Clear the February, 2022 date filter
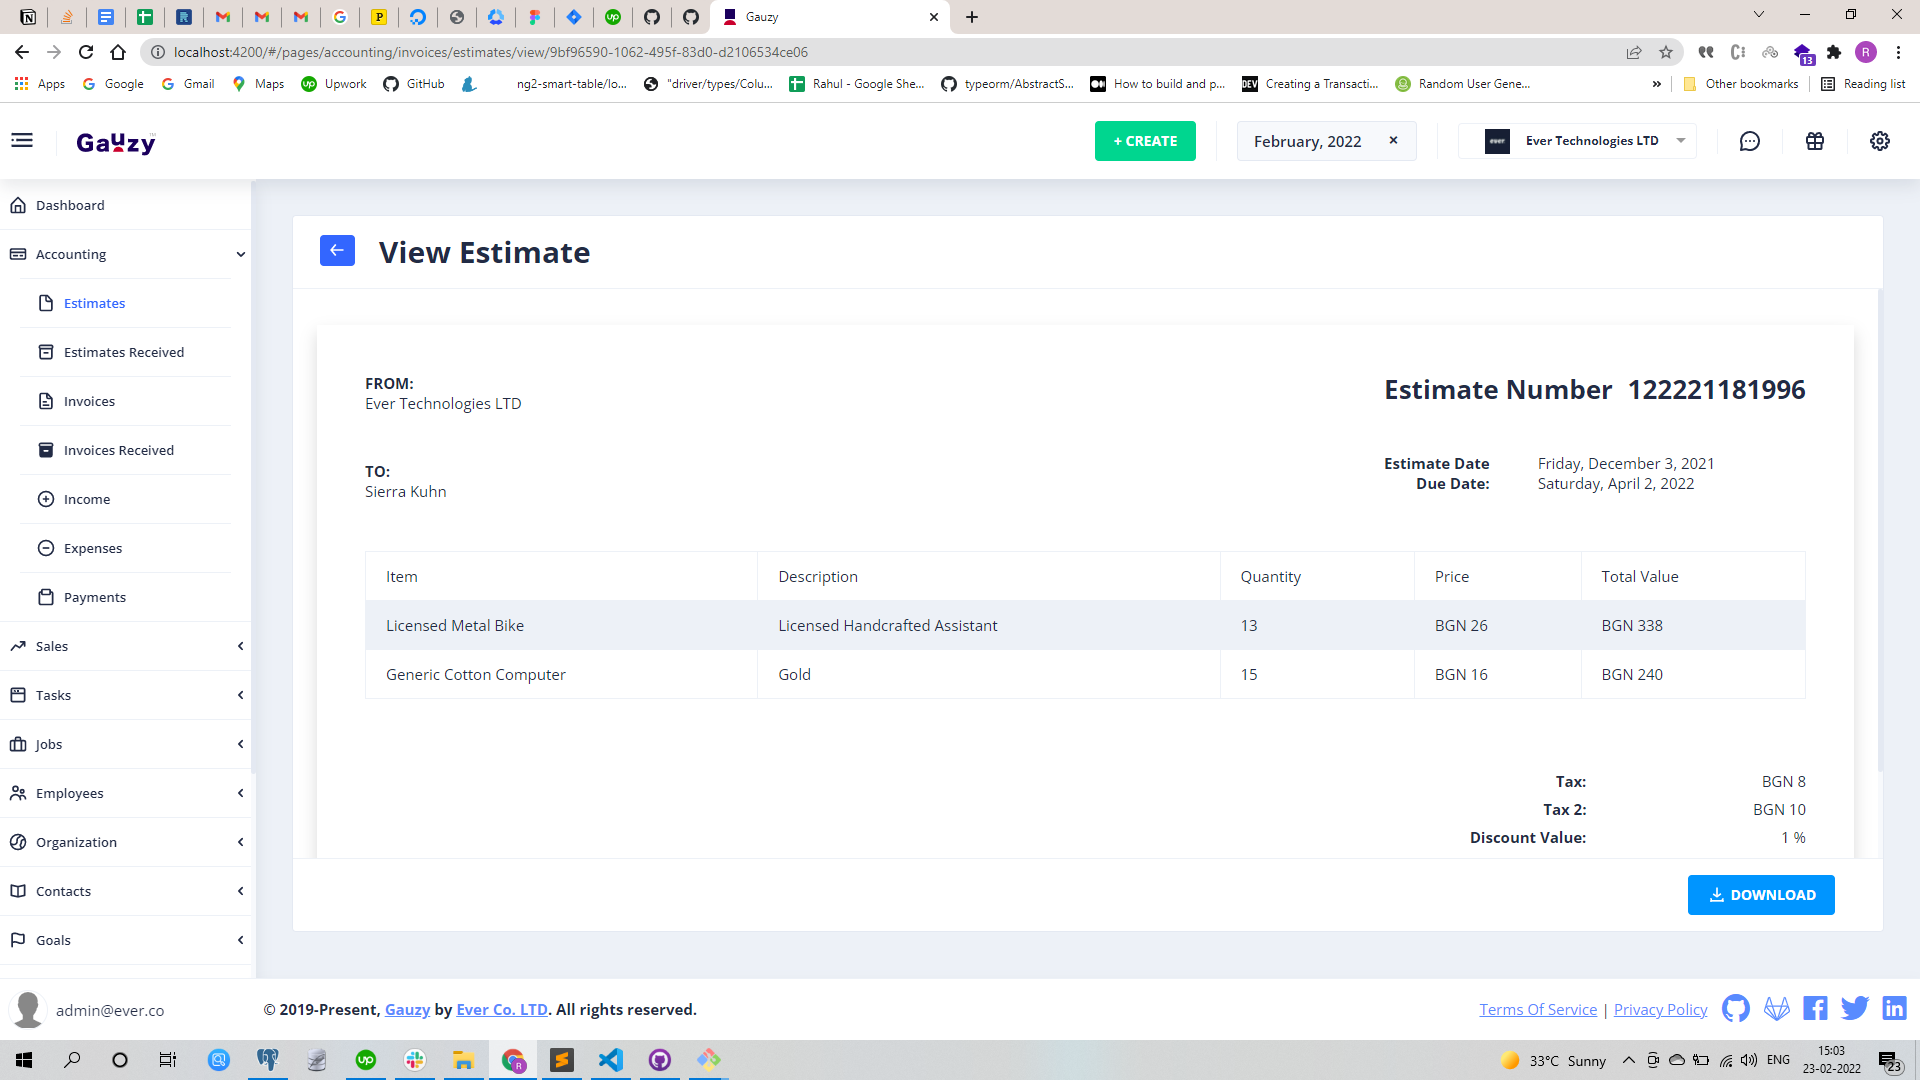1920x1080 pixels. [1393, 141]
